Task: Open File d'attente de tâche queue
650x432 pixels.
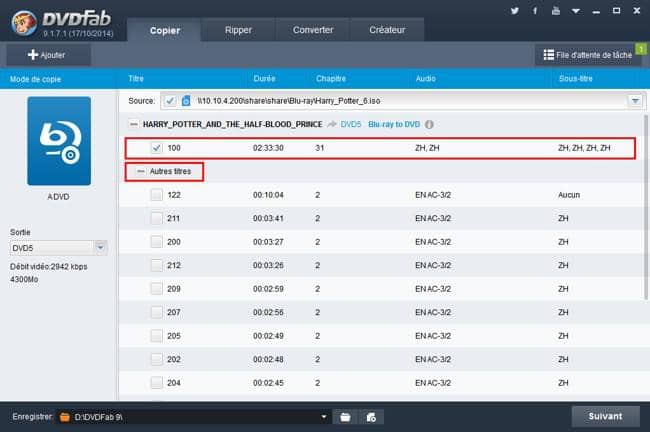Action: click(588, 55)
